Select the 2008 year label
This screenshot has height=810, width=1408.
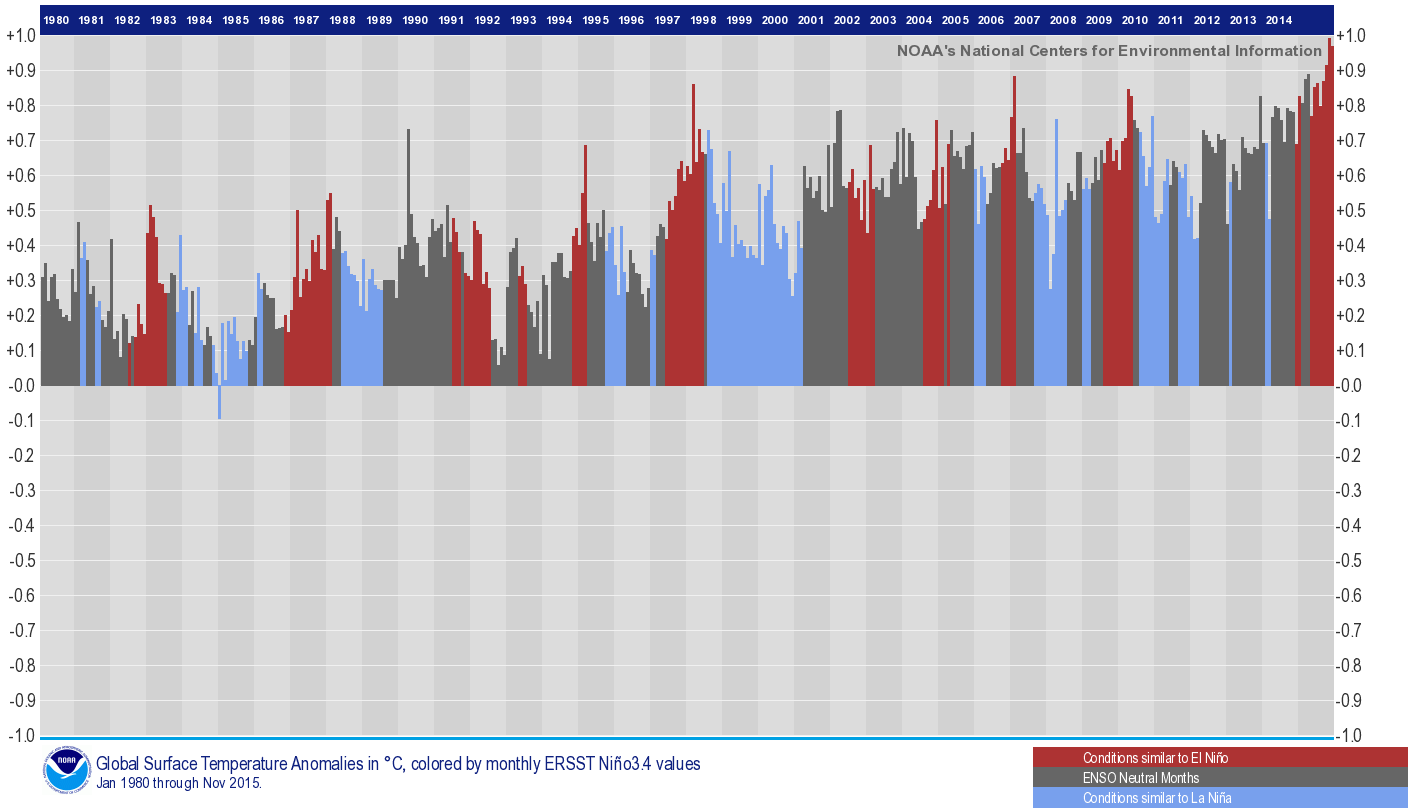[x=1063, y=20]
